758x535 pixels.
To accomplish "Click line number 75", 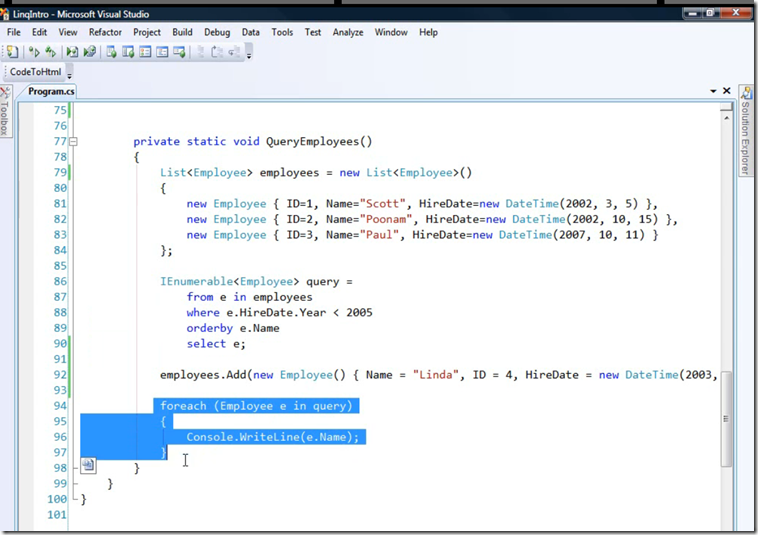I will 60,110.
